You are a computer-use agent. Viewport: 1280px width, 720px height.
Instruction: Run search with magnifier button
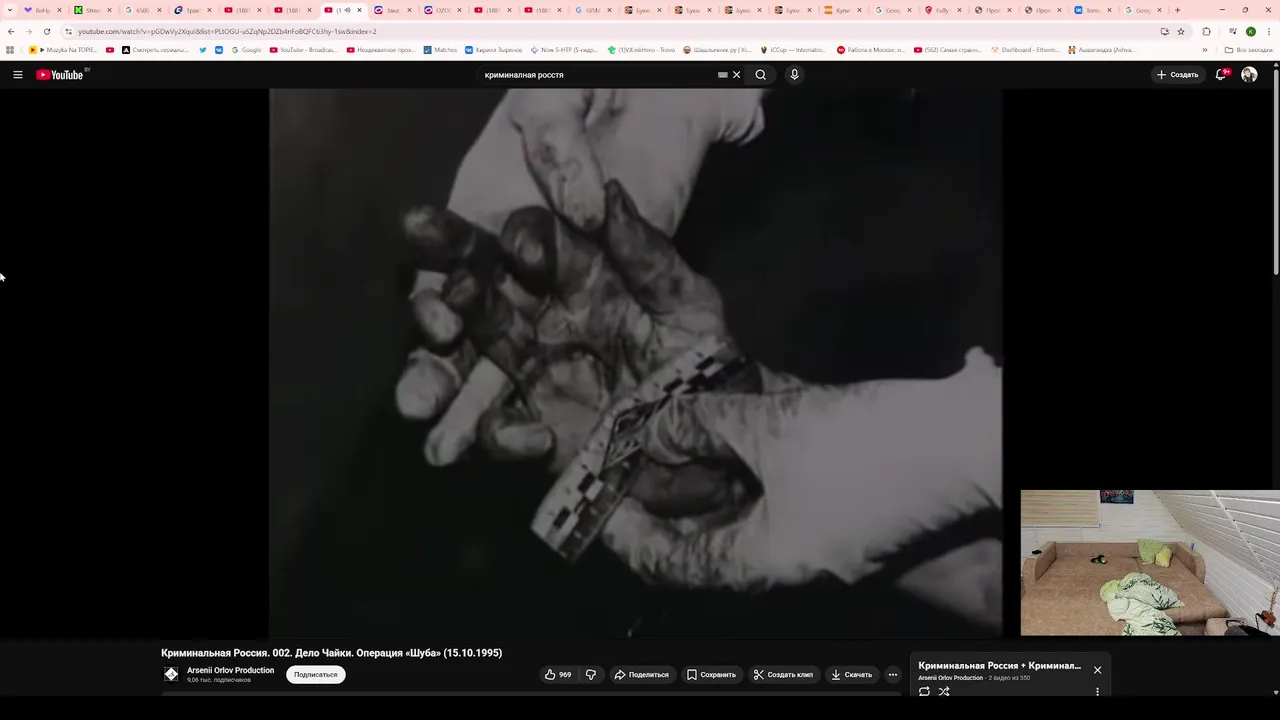[761, 75]
